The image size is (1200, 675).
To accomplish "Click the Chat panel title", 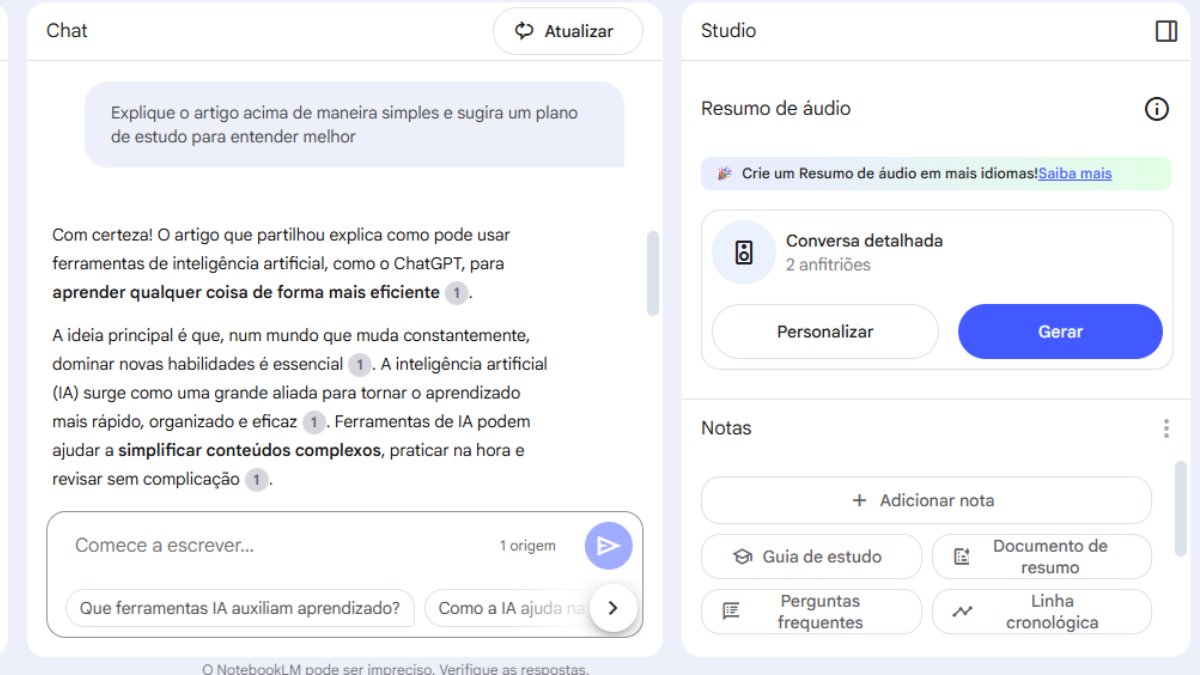I will point(67,31).
